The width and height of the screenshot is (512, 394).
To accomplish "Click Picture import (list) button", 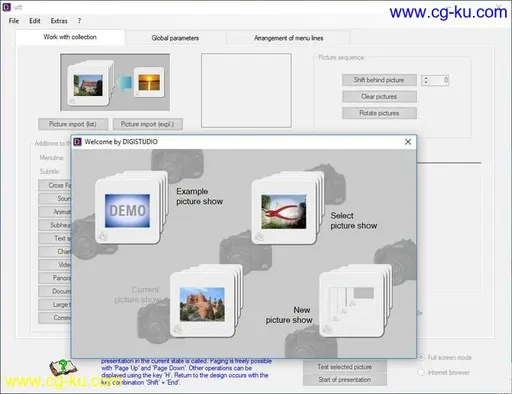I will coord(73,124).
